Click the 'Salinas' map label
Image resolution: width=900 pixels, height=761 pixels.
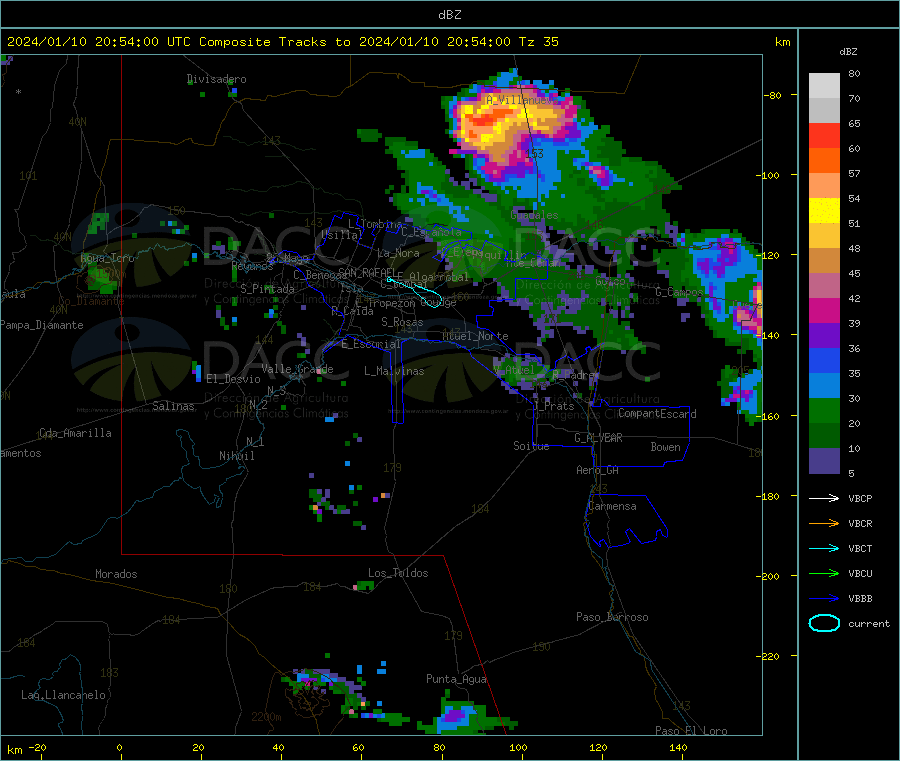click(x=173, y=406)
